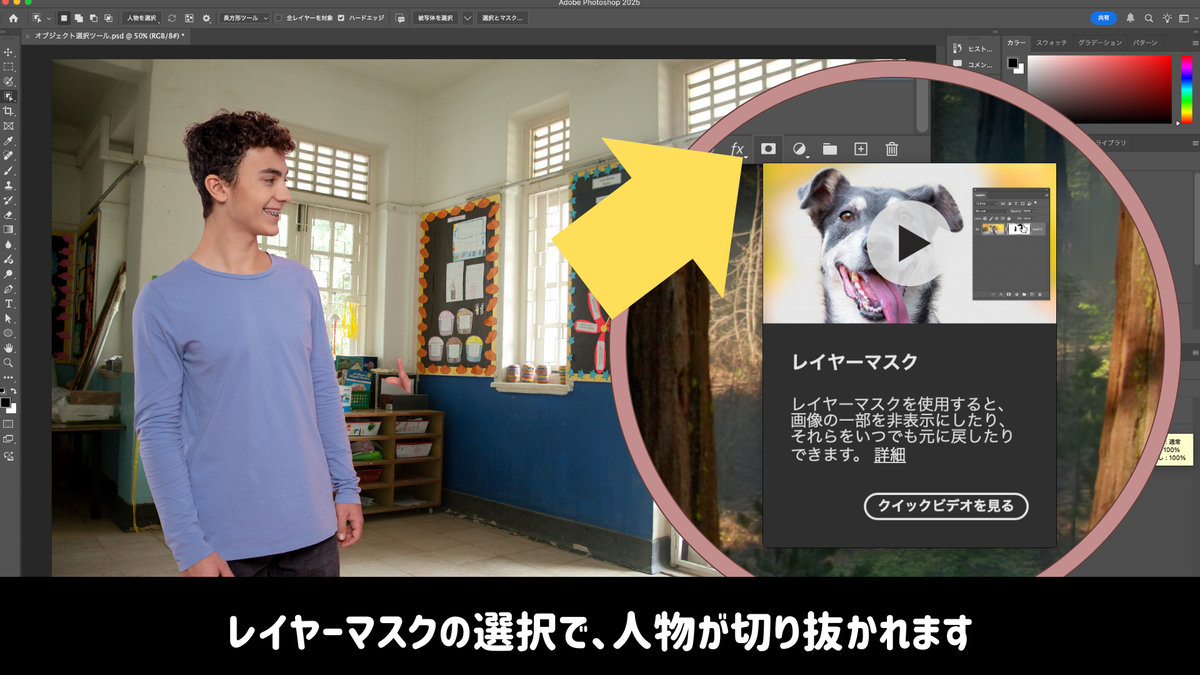
Task: Click the layer effects fx icon
Action: pyautogui.click(x=738, y=149)
